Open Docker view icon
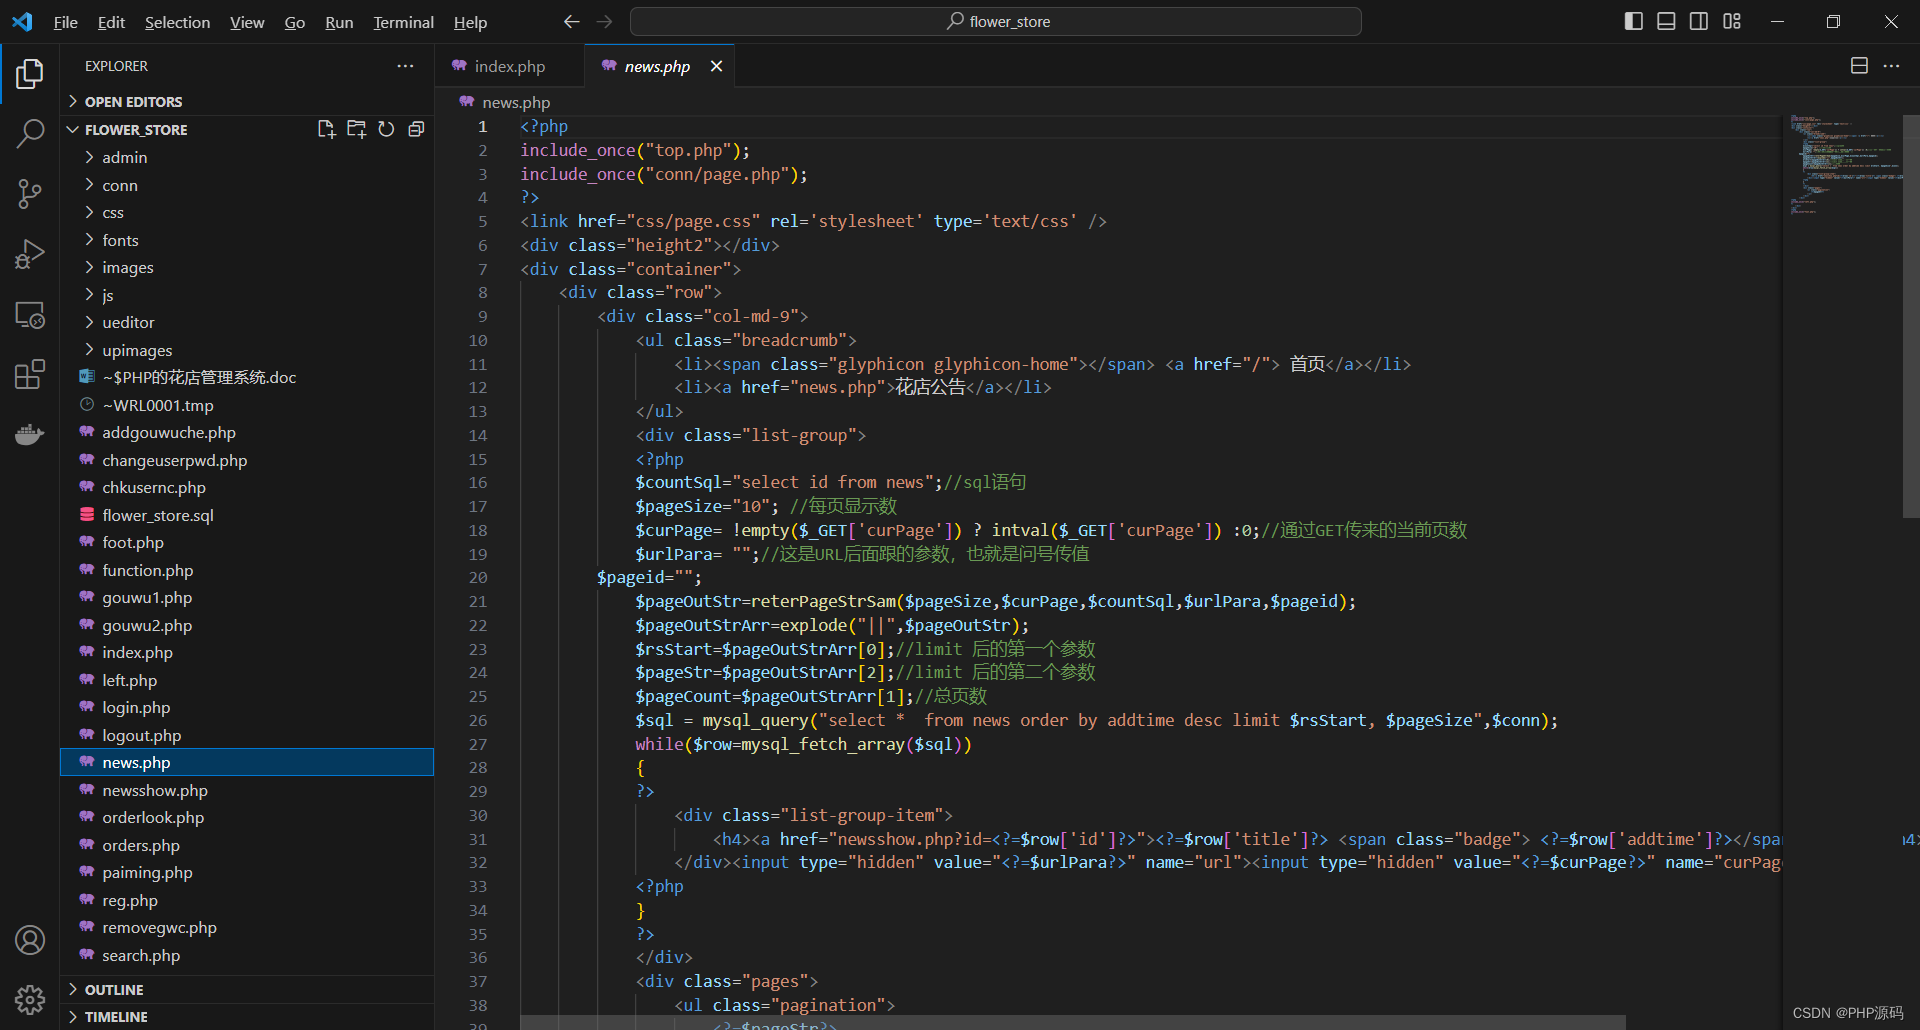The width and height of the screenshot is (1920, 1030). [30, 435]
